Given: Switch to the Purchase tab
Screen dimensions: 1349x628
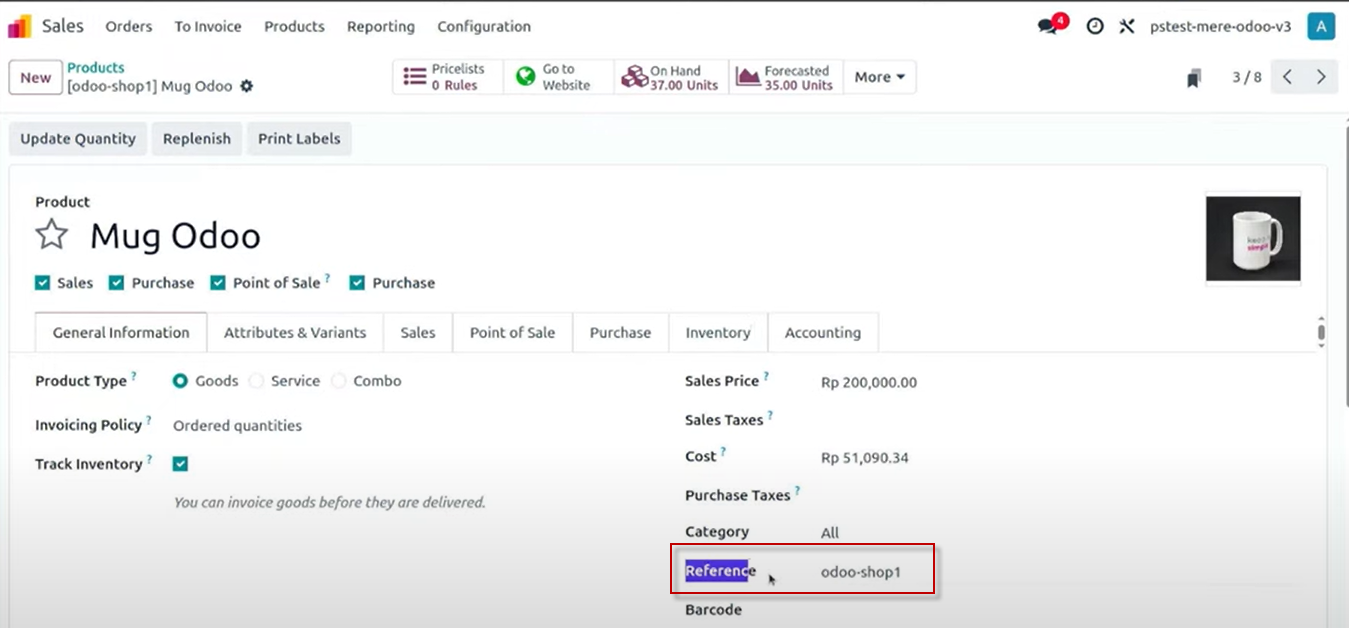Looking at the screenshot, I should (620, 333).
